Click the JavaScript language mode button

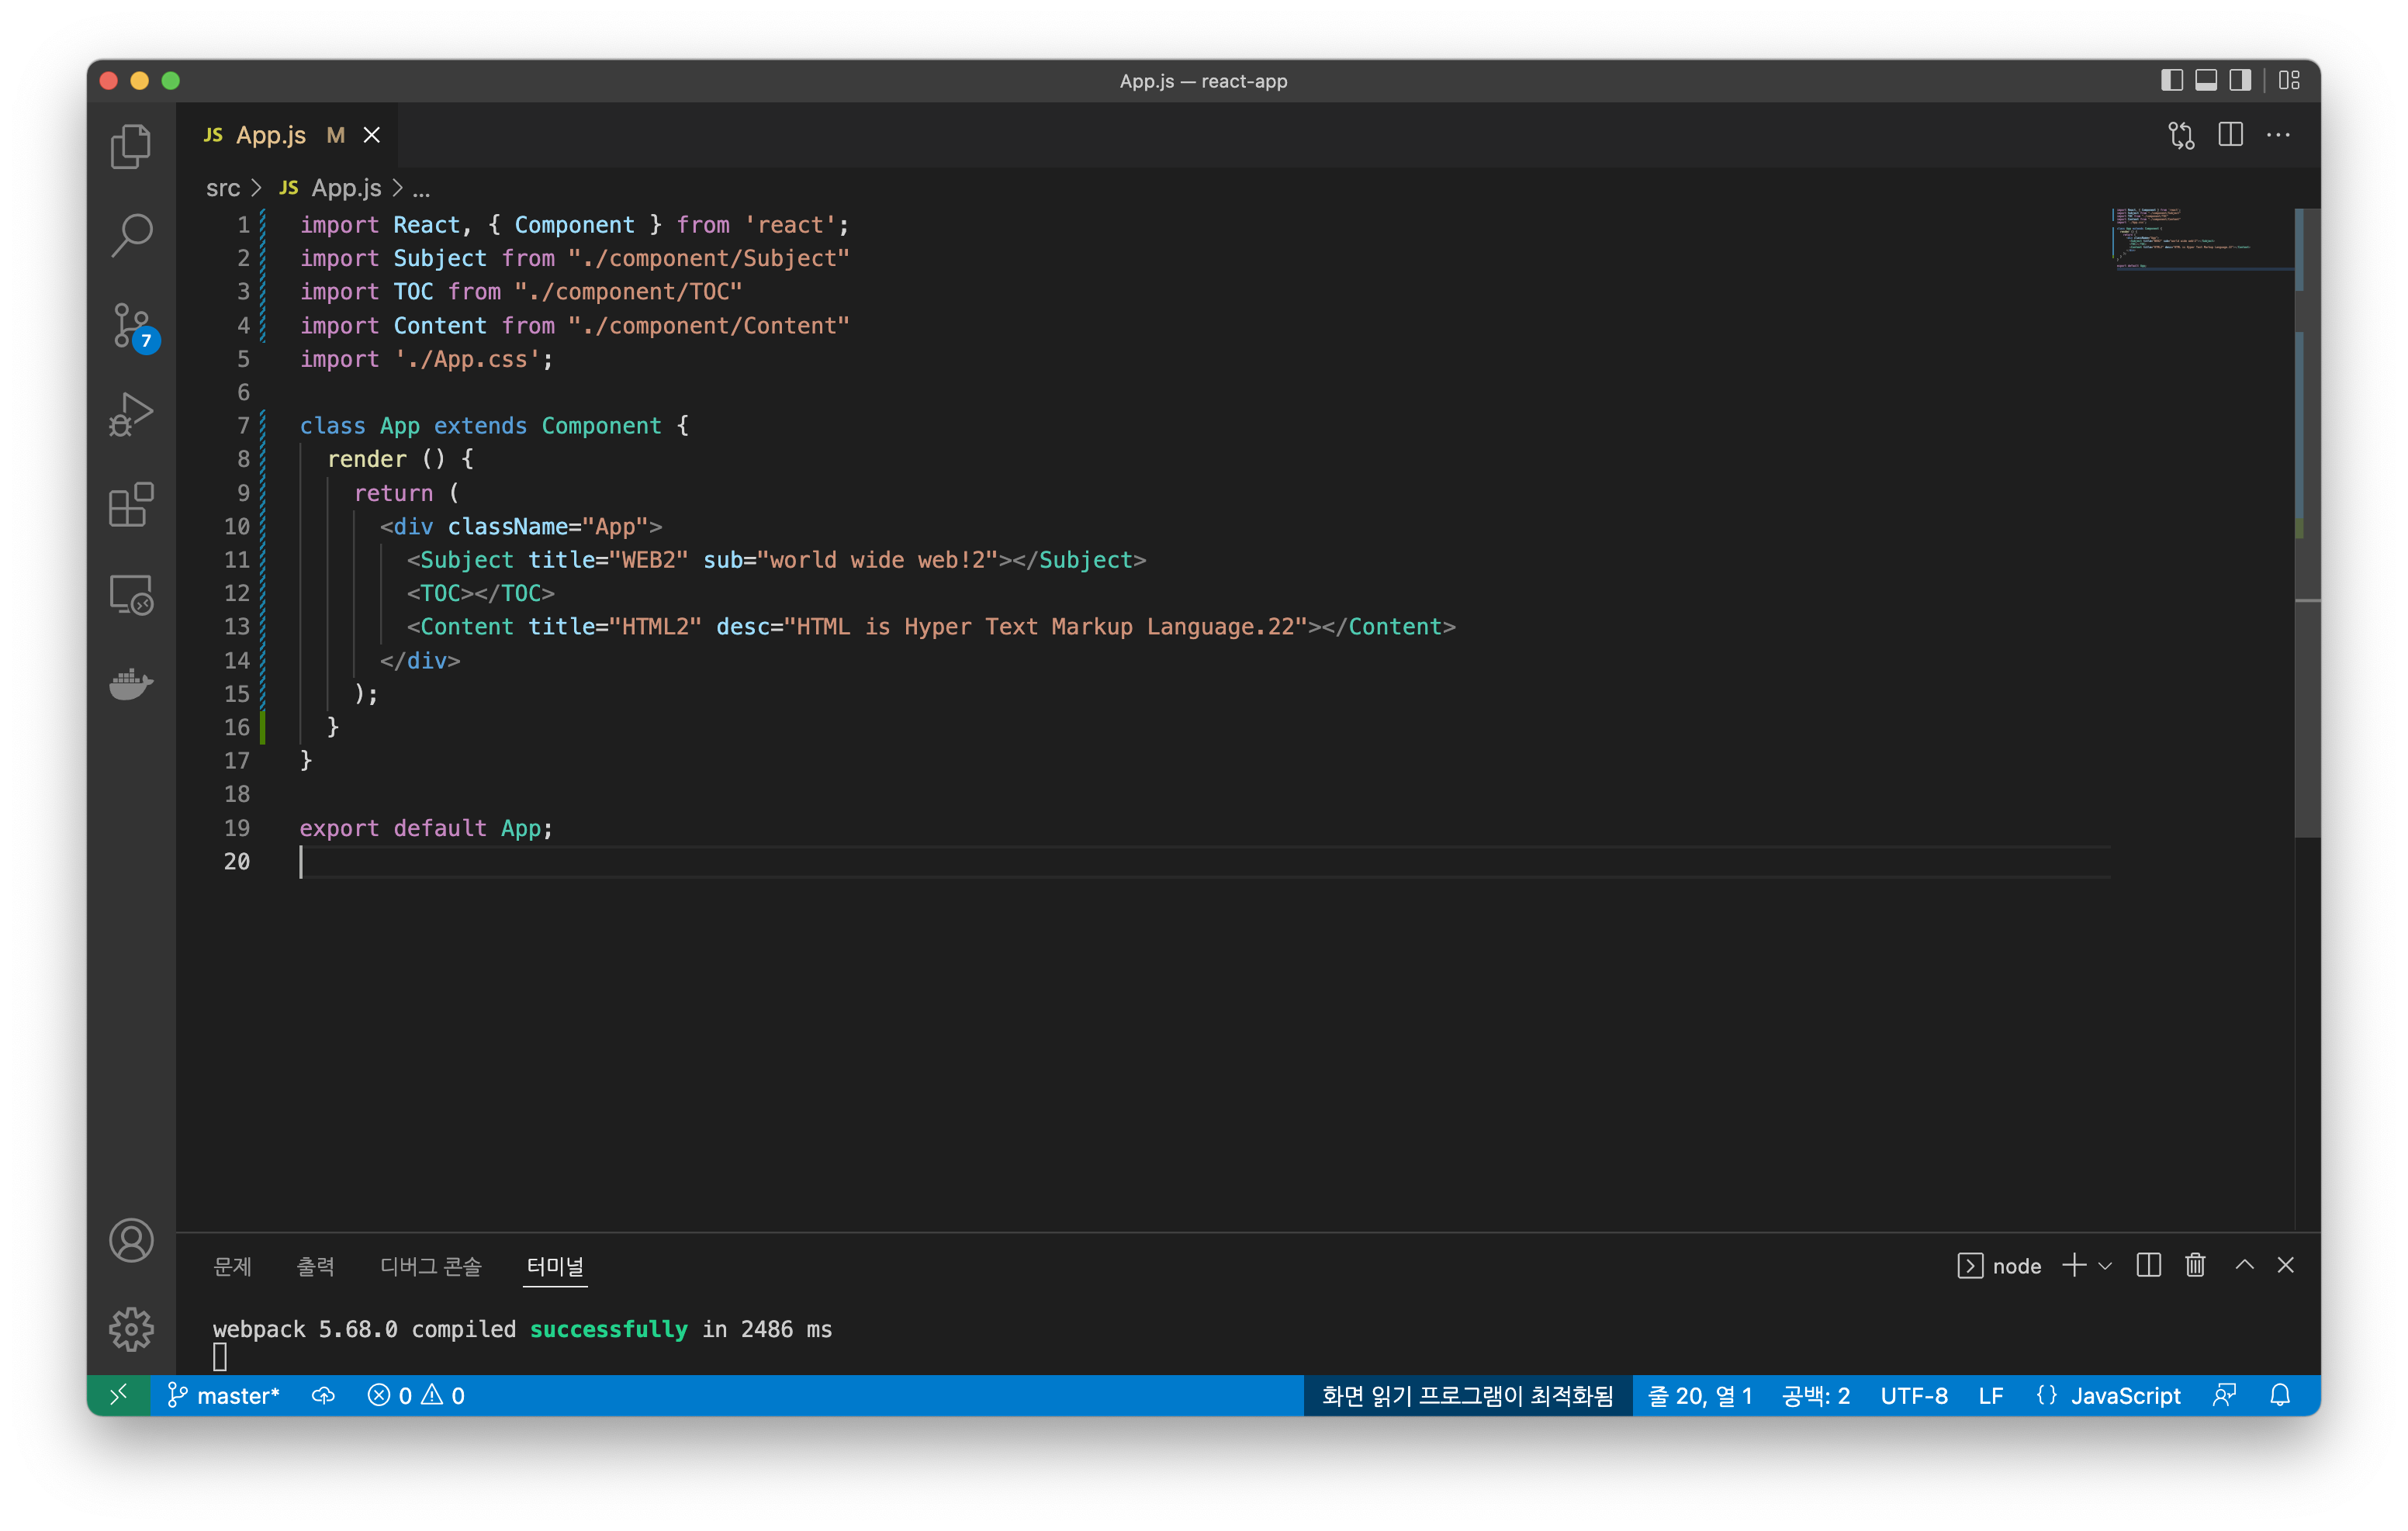[x=2124, y=1395]
